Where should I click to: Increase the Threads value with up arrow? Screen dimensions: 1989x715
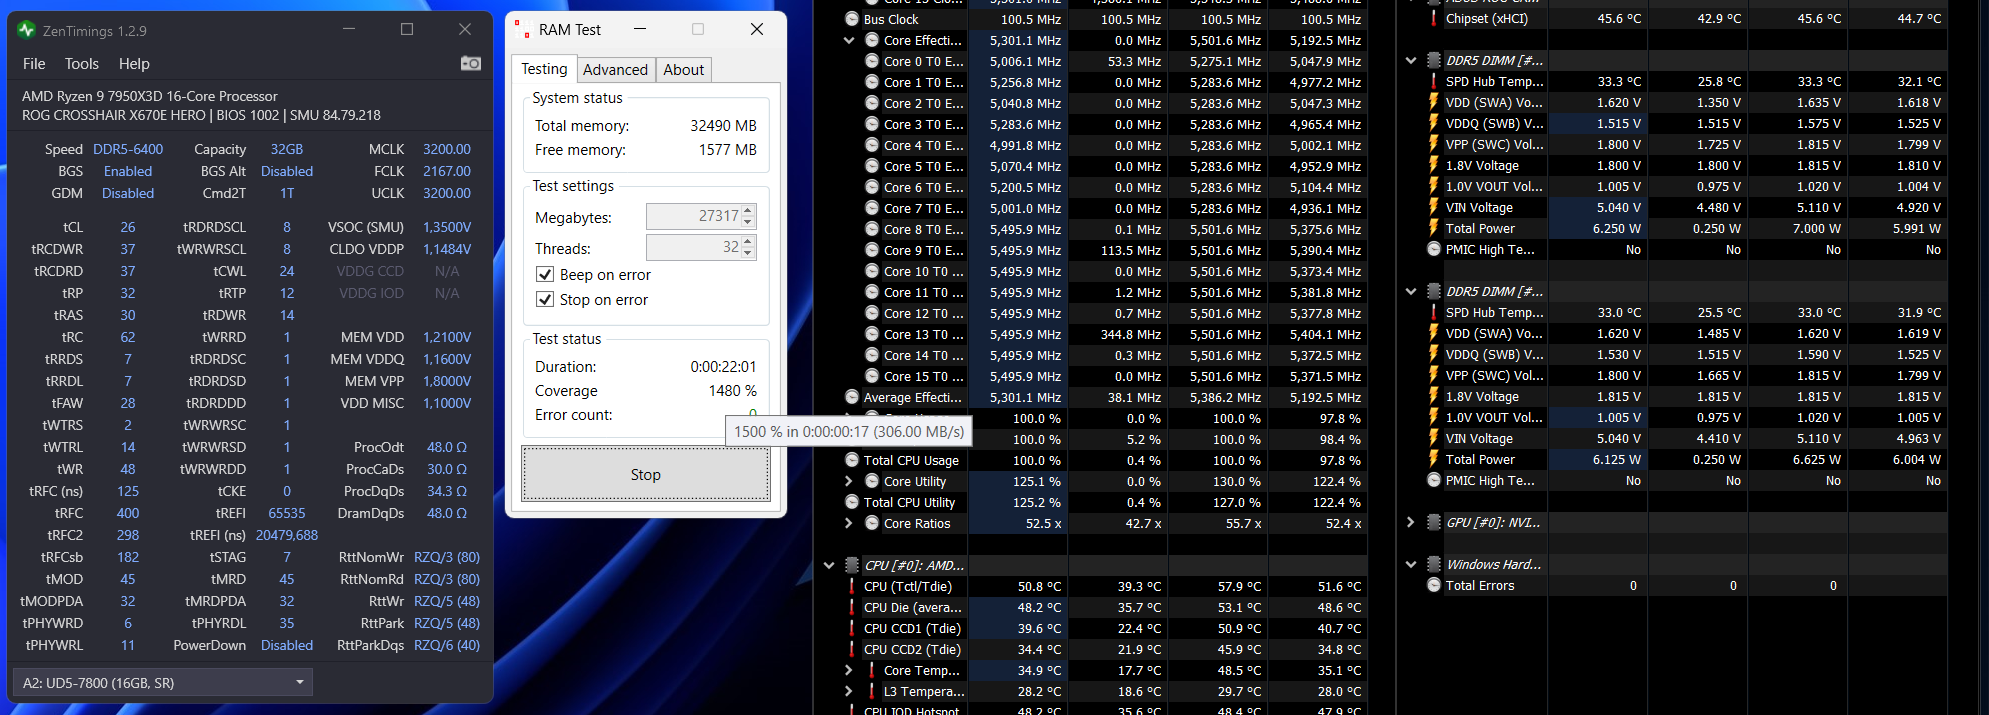748,241
